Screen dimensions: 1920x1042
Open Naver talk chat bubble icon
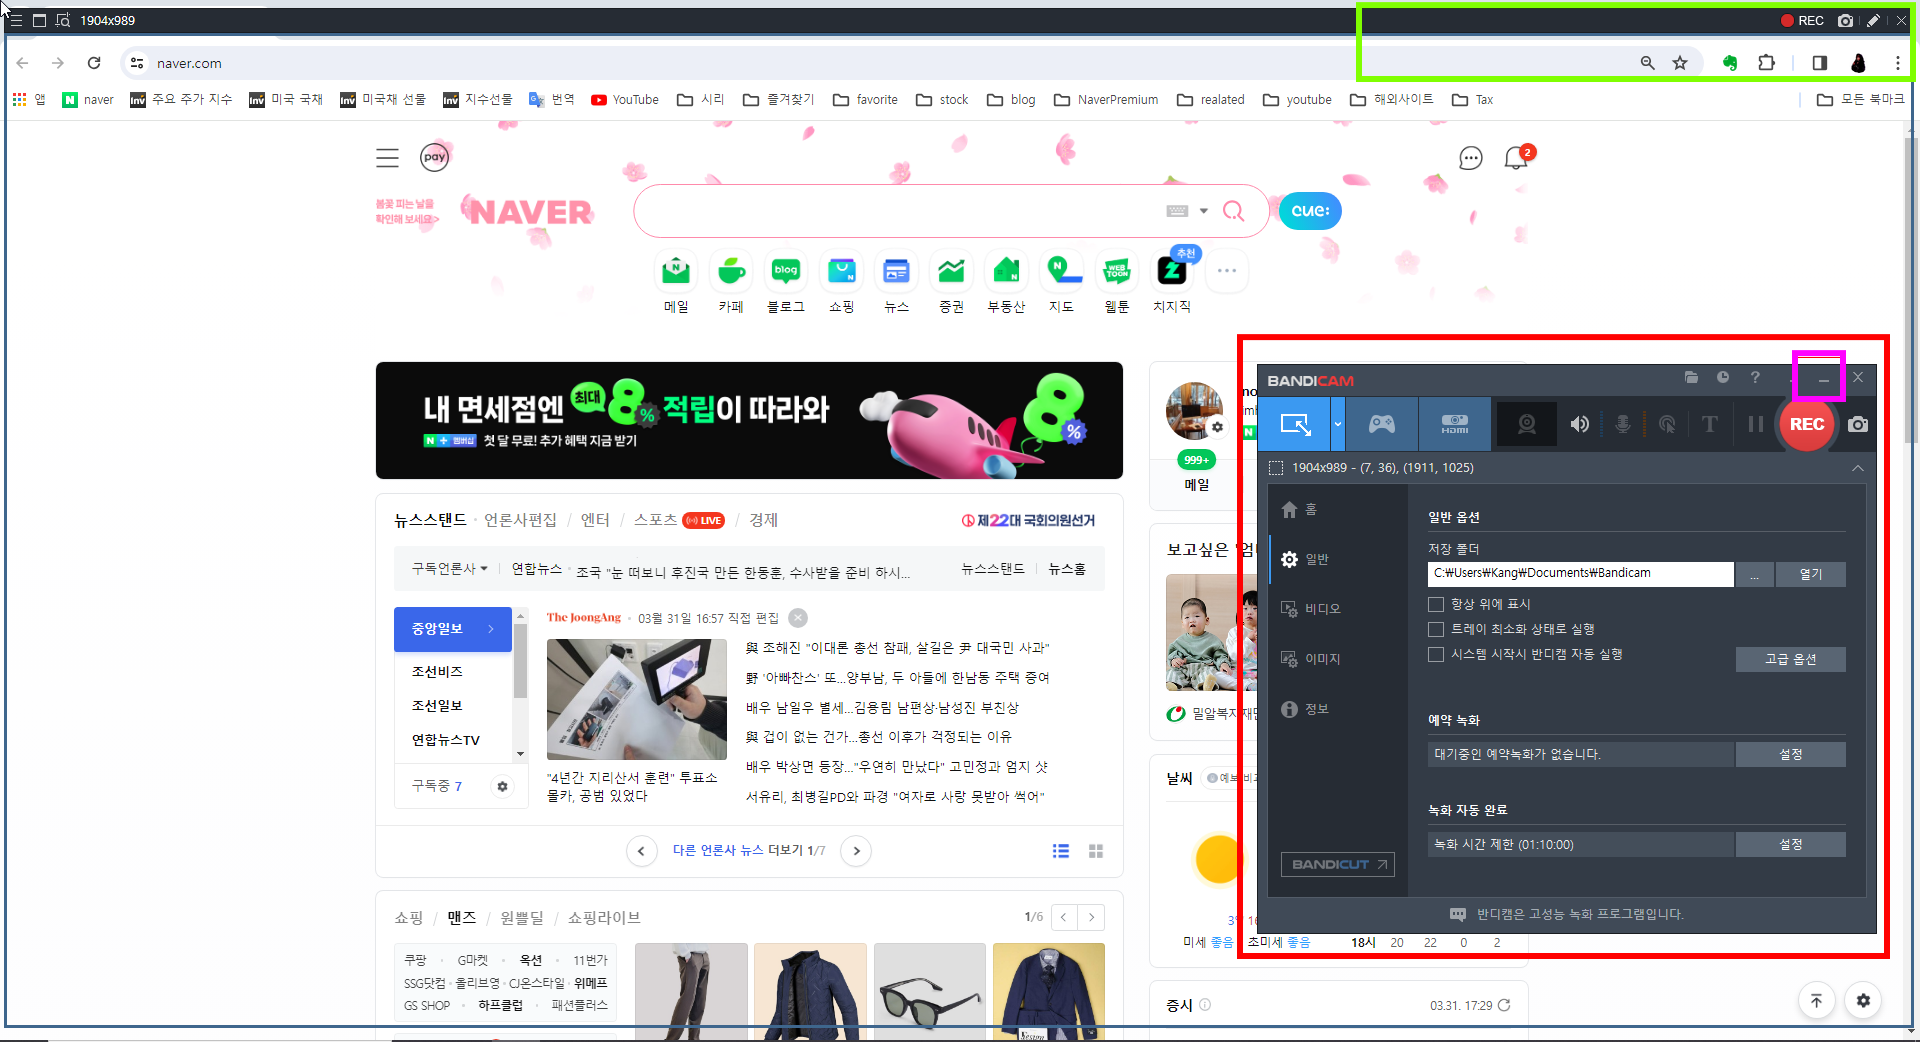pyautogui.click(x=1470, y=158)
